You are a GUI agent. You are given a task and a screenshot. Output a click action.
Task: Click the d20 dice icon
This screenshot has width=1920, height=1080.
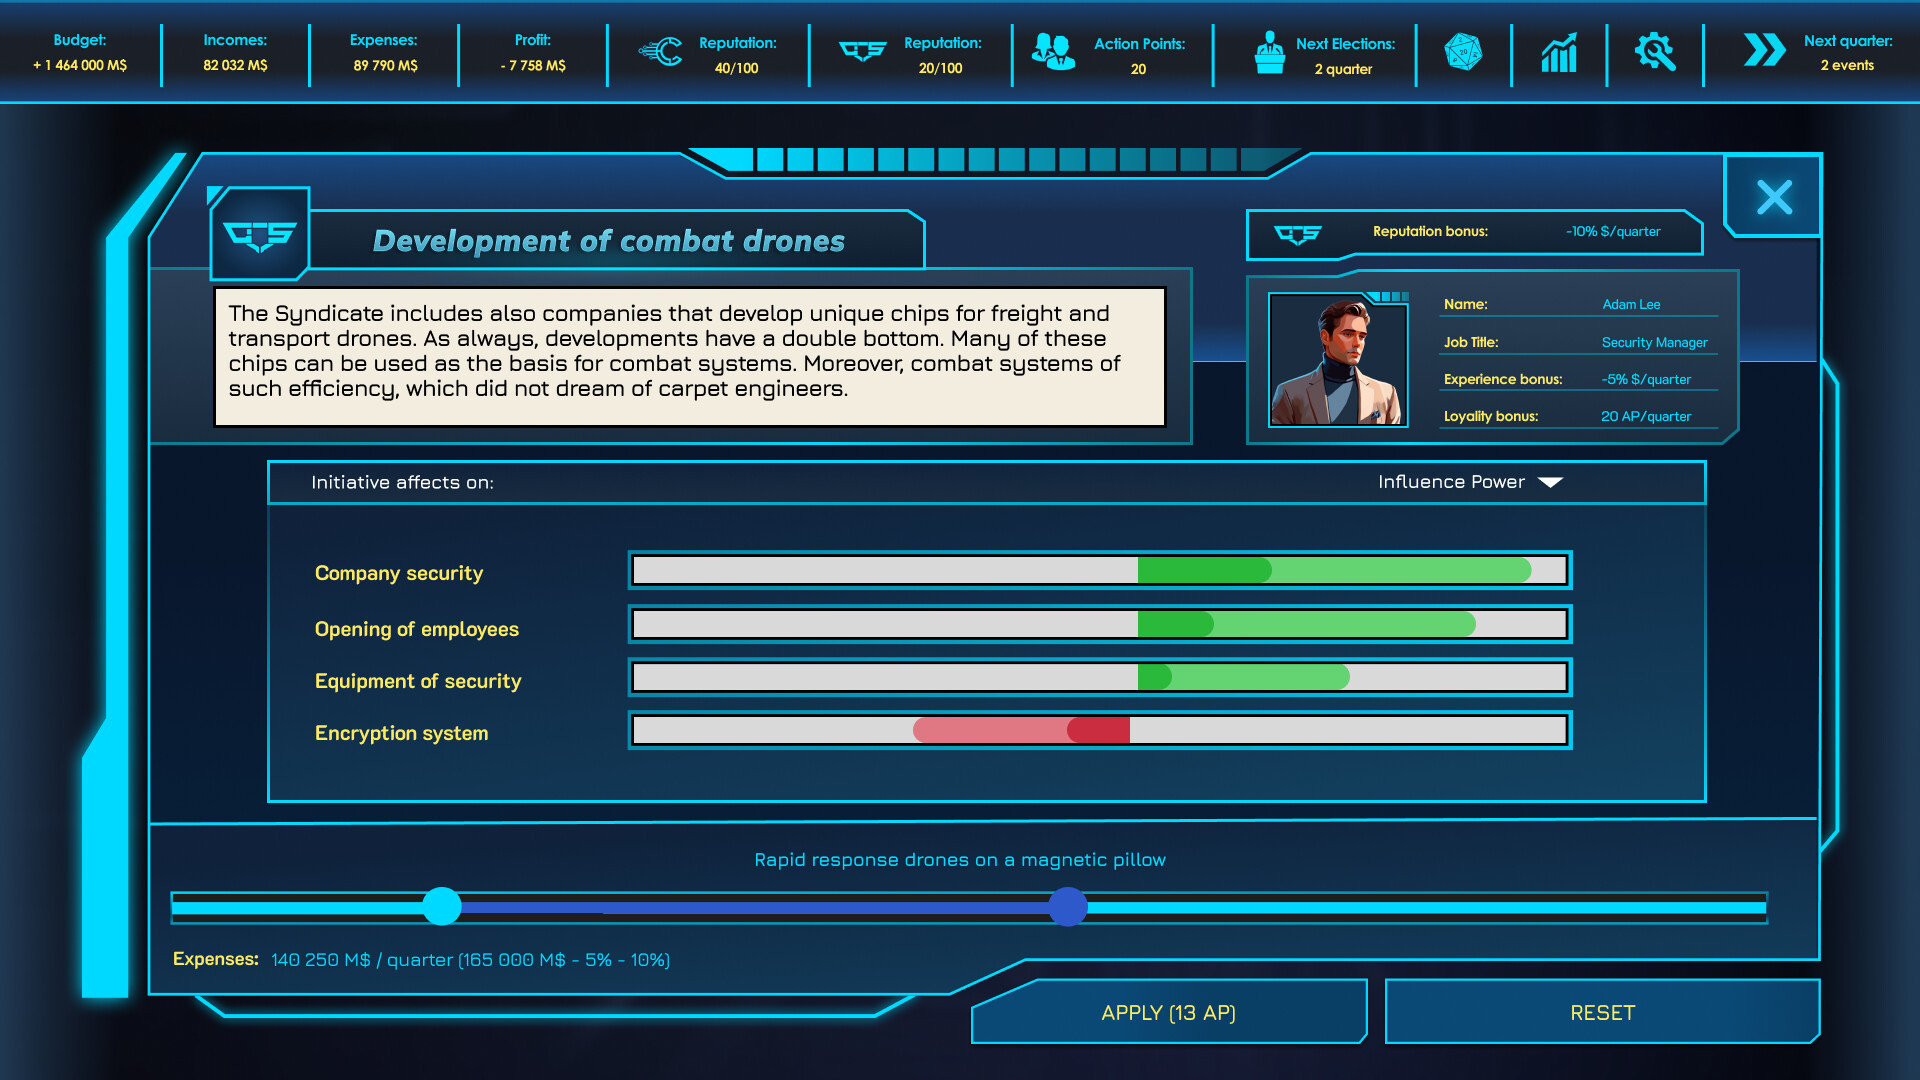coord(1463,52)
